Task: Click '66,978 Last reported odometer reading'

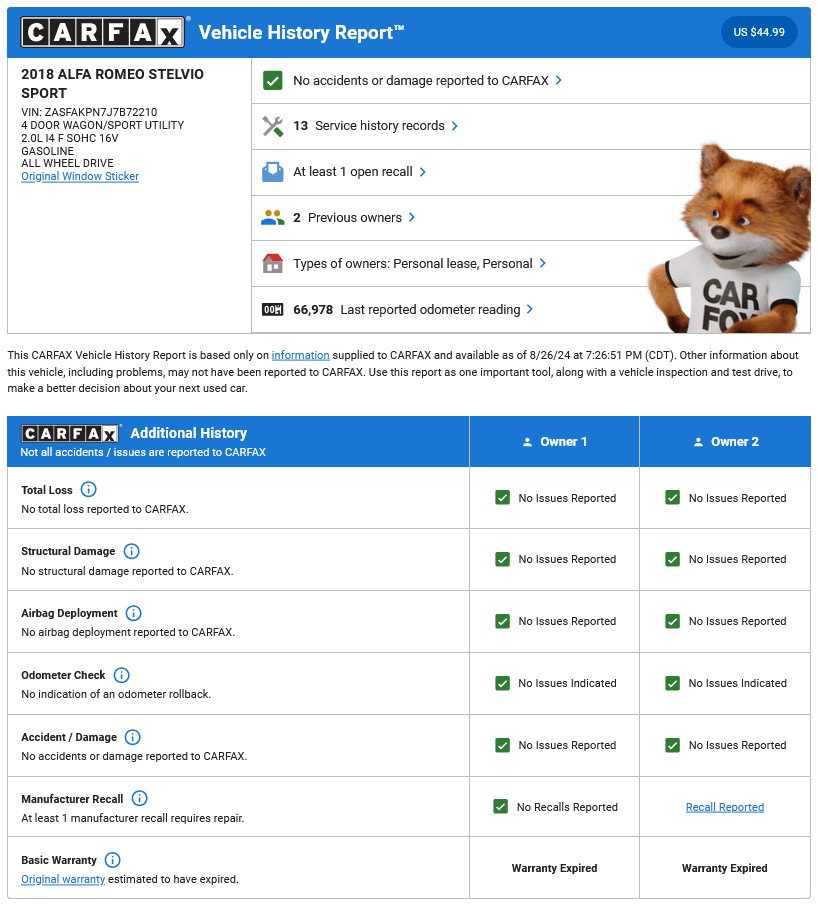Action: pyautogui.click(x=407, y=310)
